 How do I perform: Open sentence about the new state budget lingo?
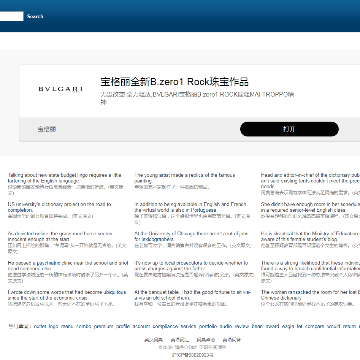pos(65,178)
